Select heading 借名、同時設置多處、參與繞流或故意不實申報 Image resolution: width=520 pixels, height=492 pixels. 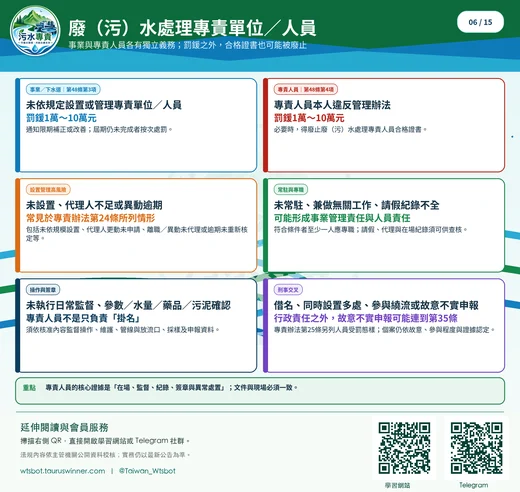tap(376, 305)
